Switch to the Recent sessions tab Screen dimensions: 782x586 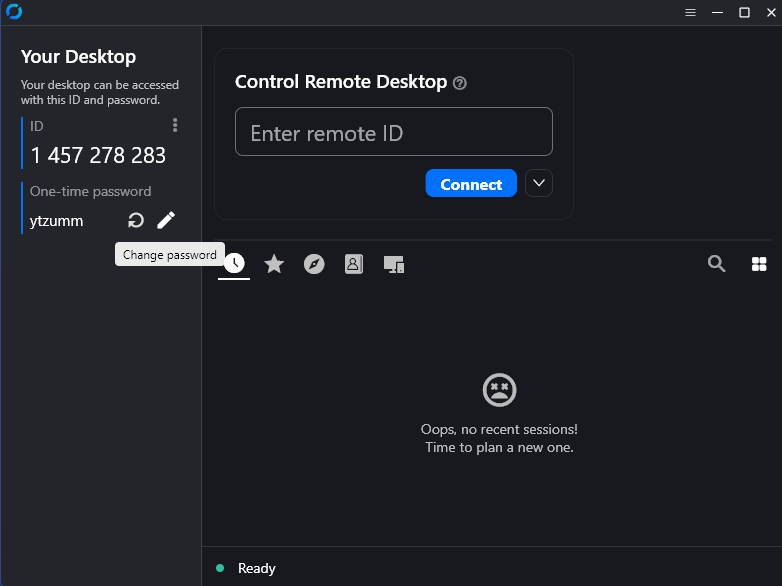(234, 263)
